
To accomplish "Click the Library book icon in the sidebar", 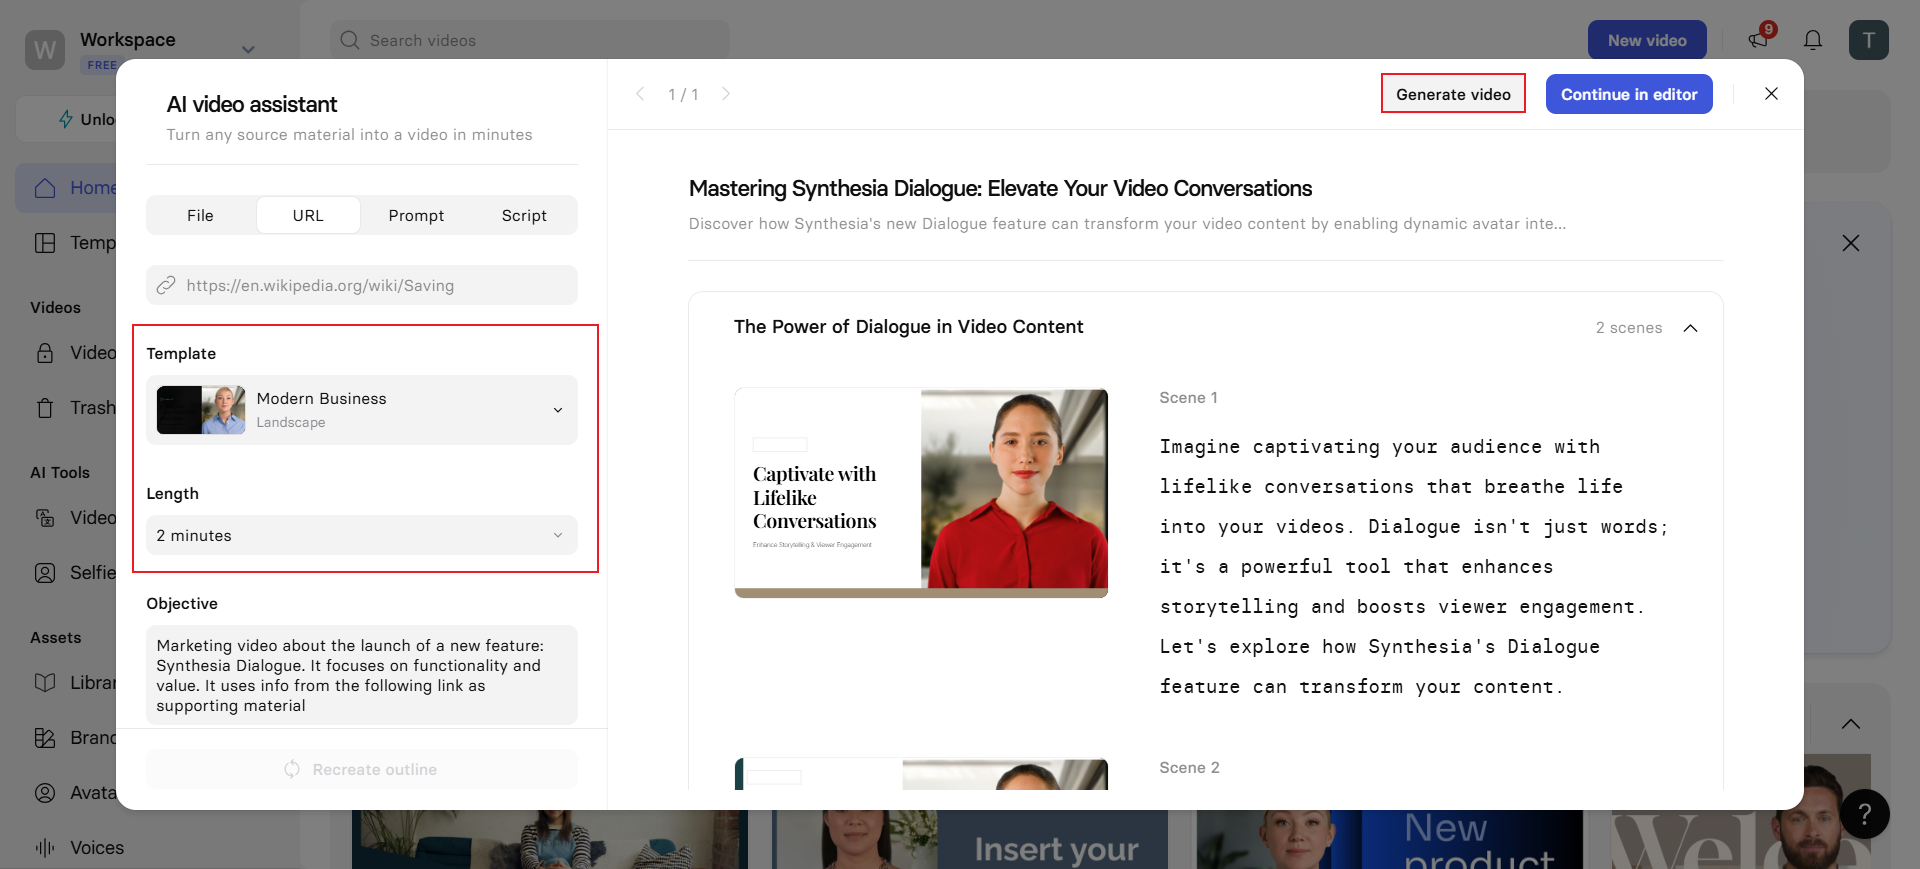I will (45, 683).
